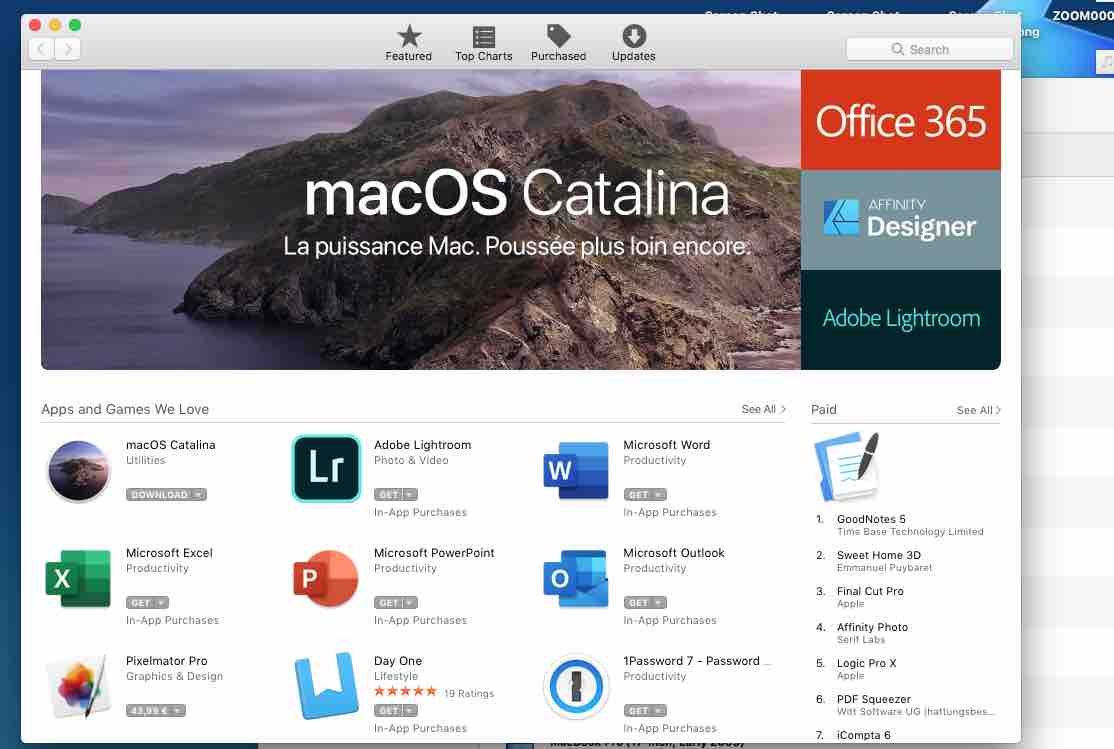This screenshot has height=749, width=1114.
Task: Open the Microsoft PowerPoint app title
Action: tap(434, 553)
